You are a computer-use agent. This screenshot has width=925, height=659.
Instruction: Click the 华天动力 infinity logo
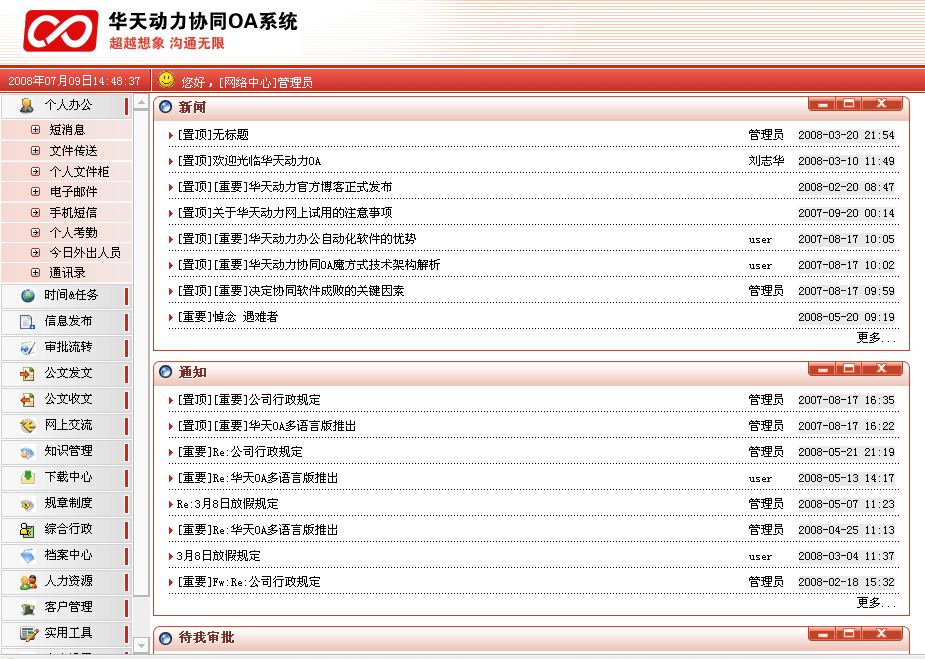tap(61, 31)
